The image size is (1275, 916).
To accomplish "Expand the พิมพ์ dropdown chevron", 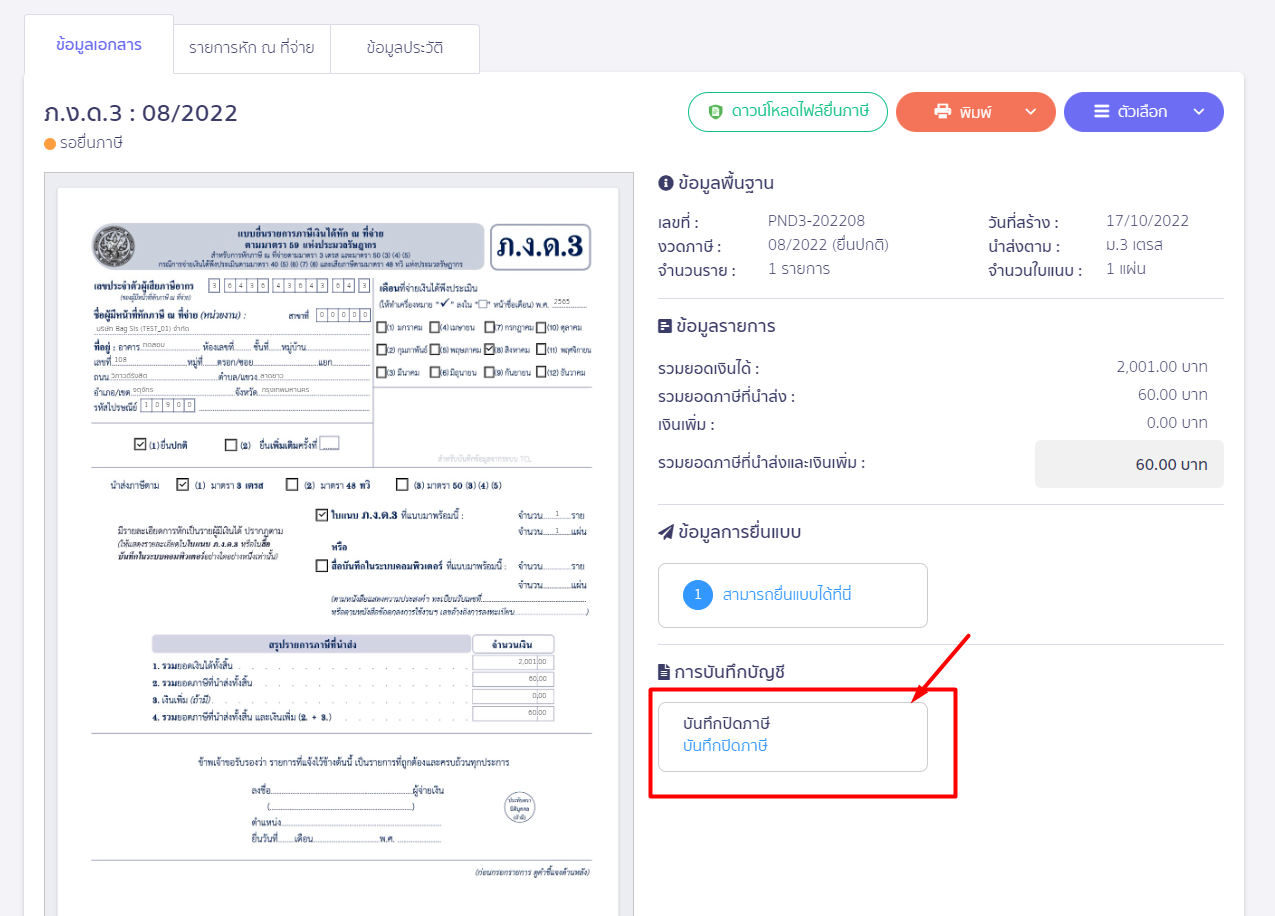I will pos(1031,112).
